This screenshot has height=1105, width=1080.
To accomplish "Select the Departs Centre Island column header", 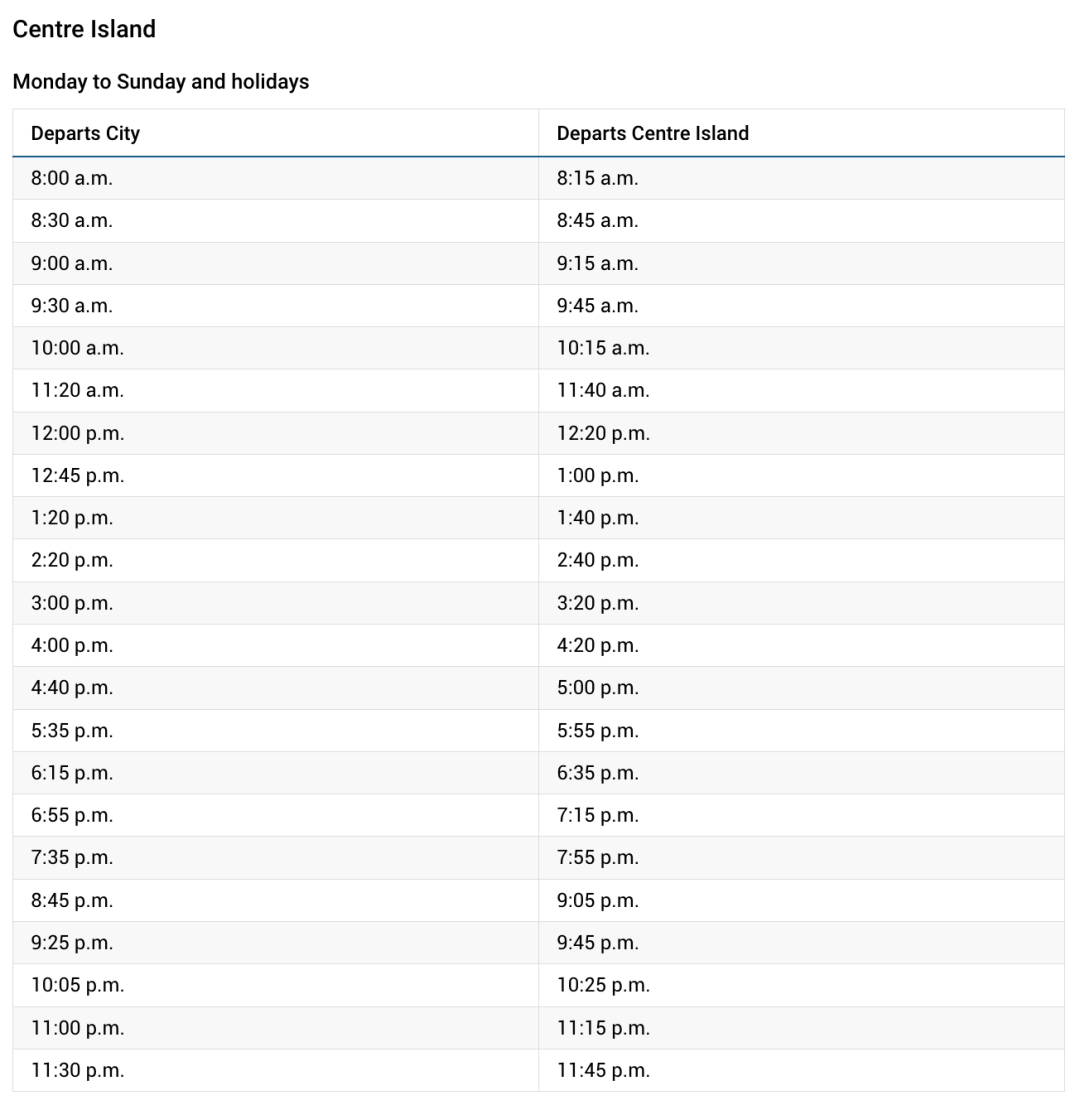I will (652, 133).
